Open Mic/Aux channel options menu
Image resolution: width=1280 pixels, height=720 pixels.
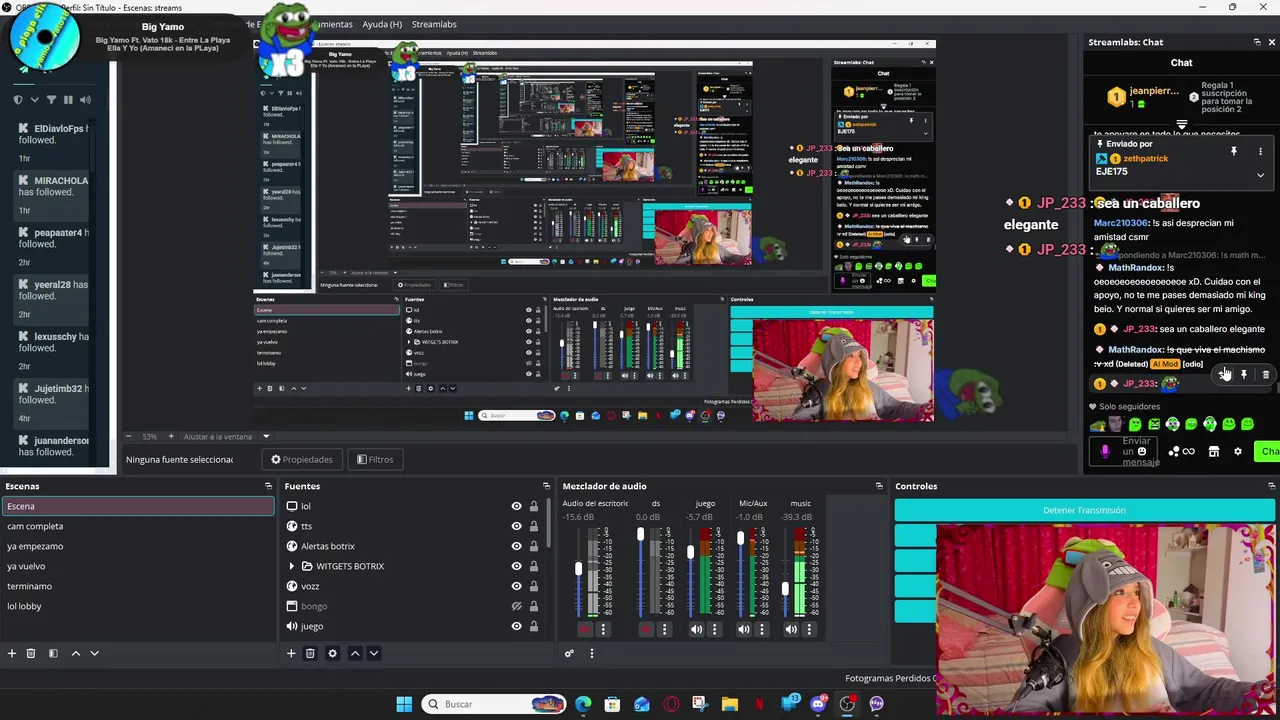tap(761, 629)
